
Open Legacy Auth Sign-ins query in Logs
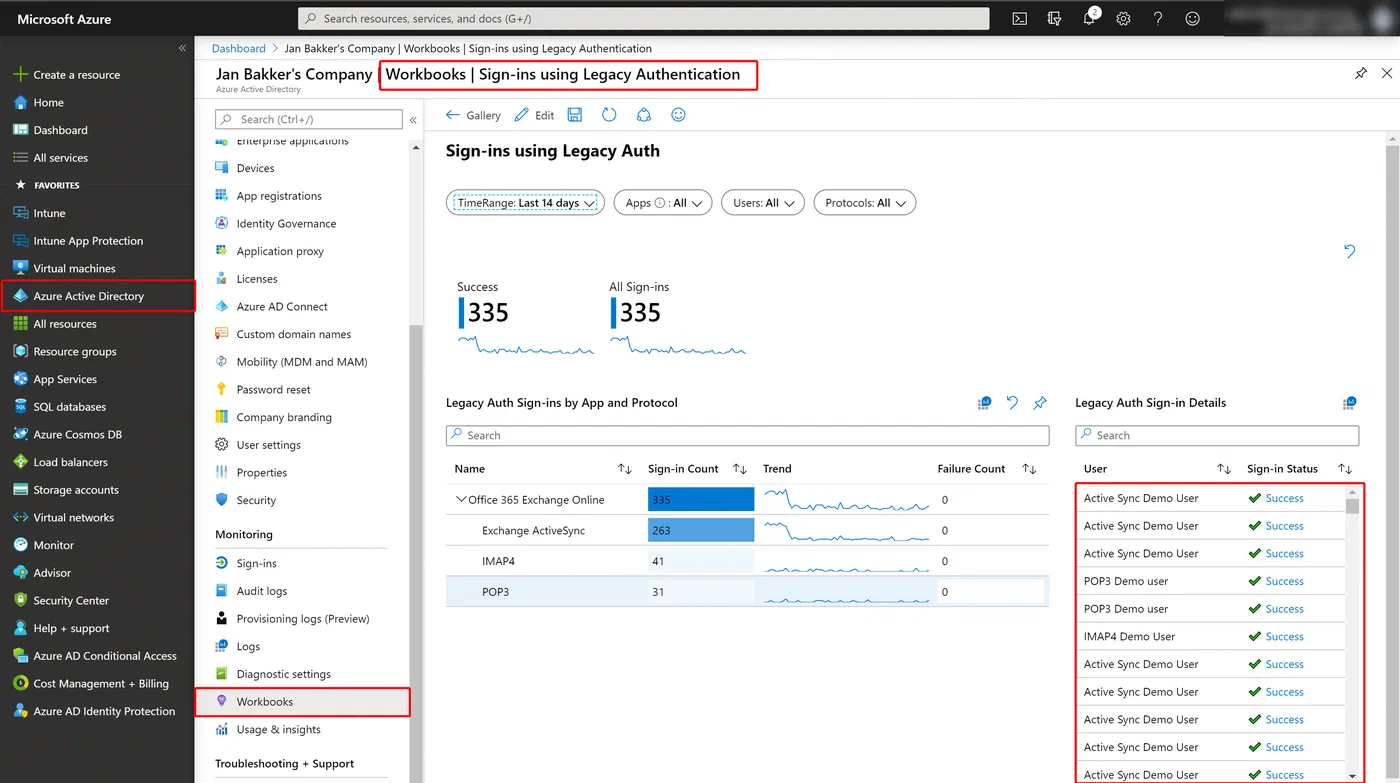pyautogui.click(x=984, y=403)
